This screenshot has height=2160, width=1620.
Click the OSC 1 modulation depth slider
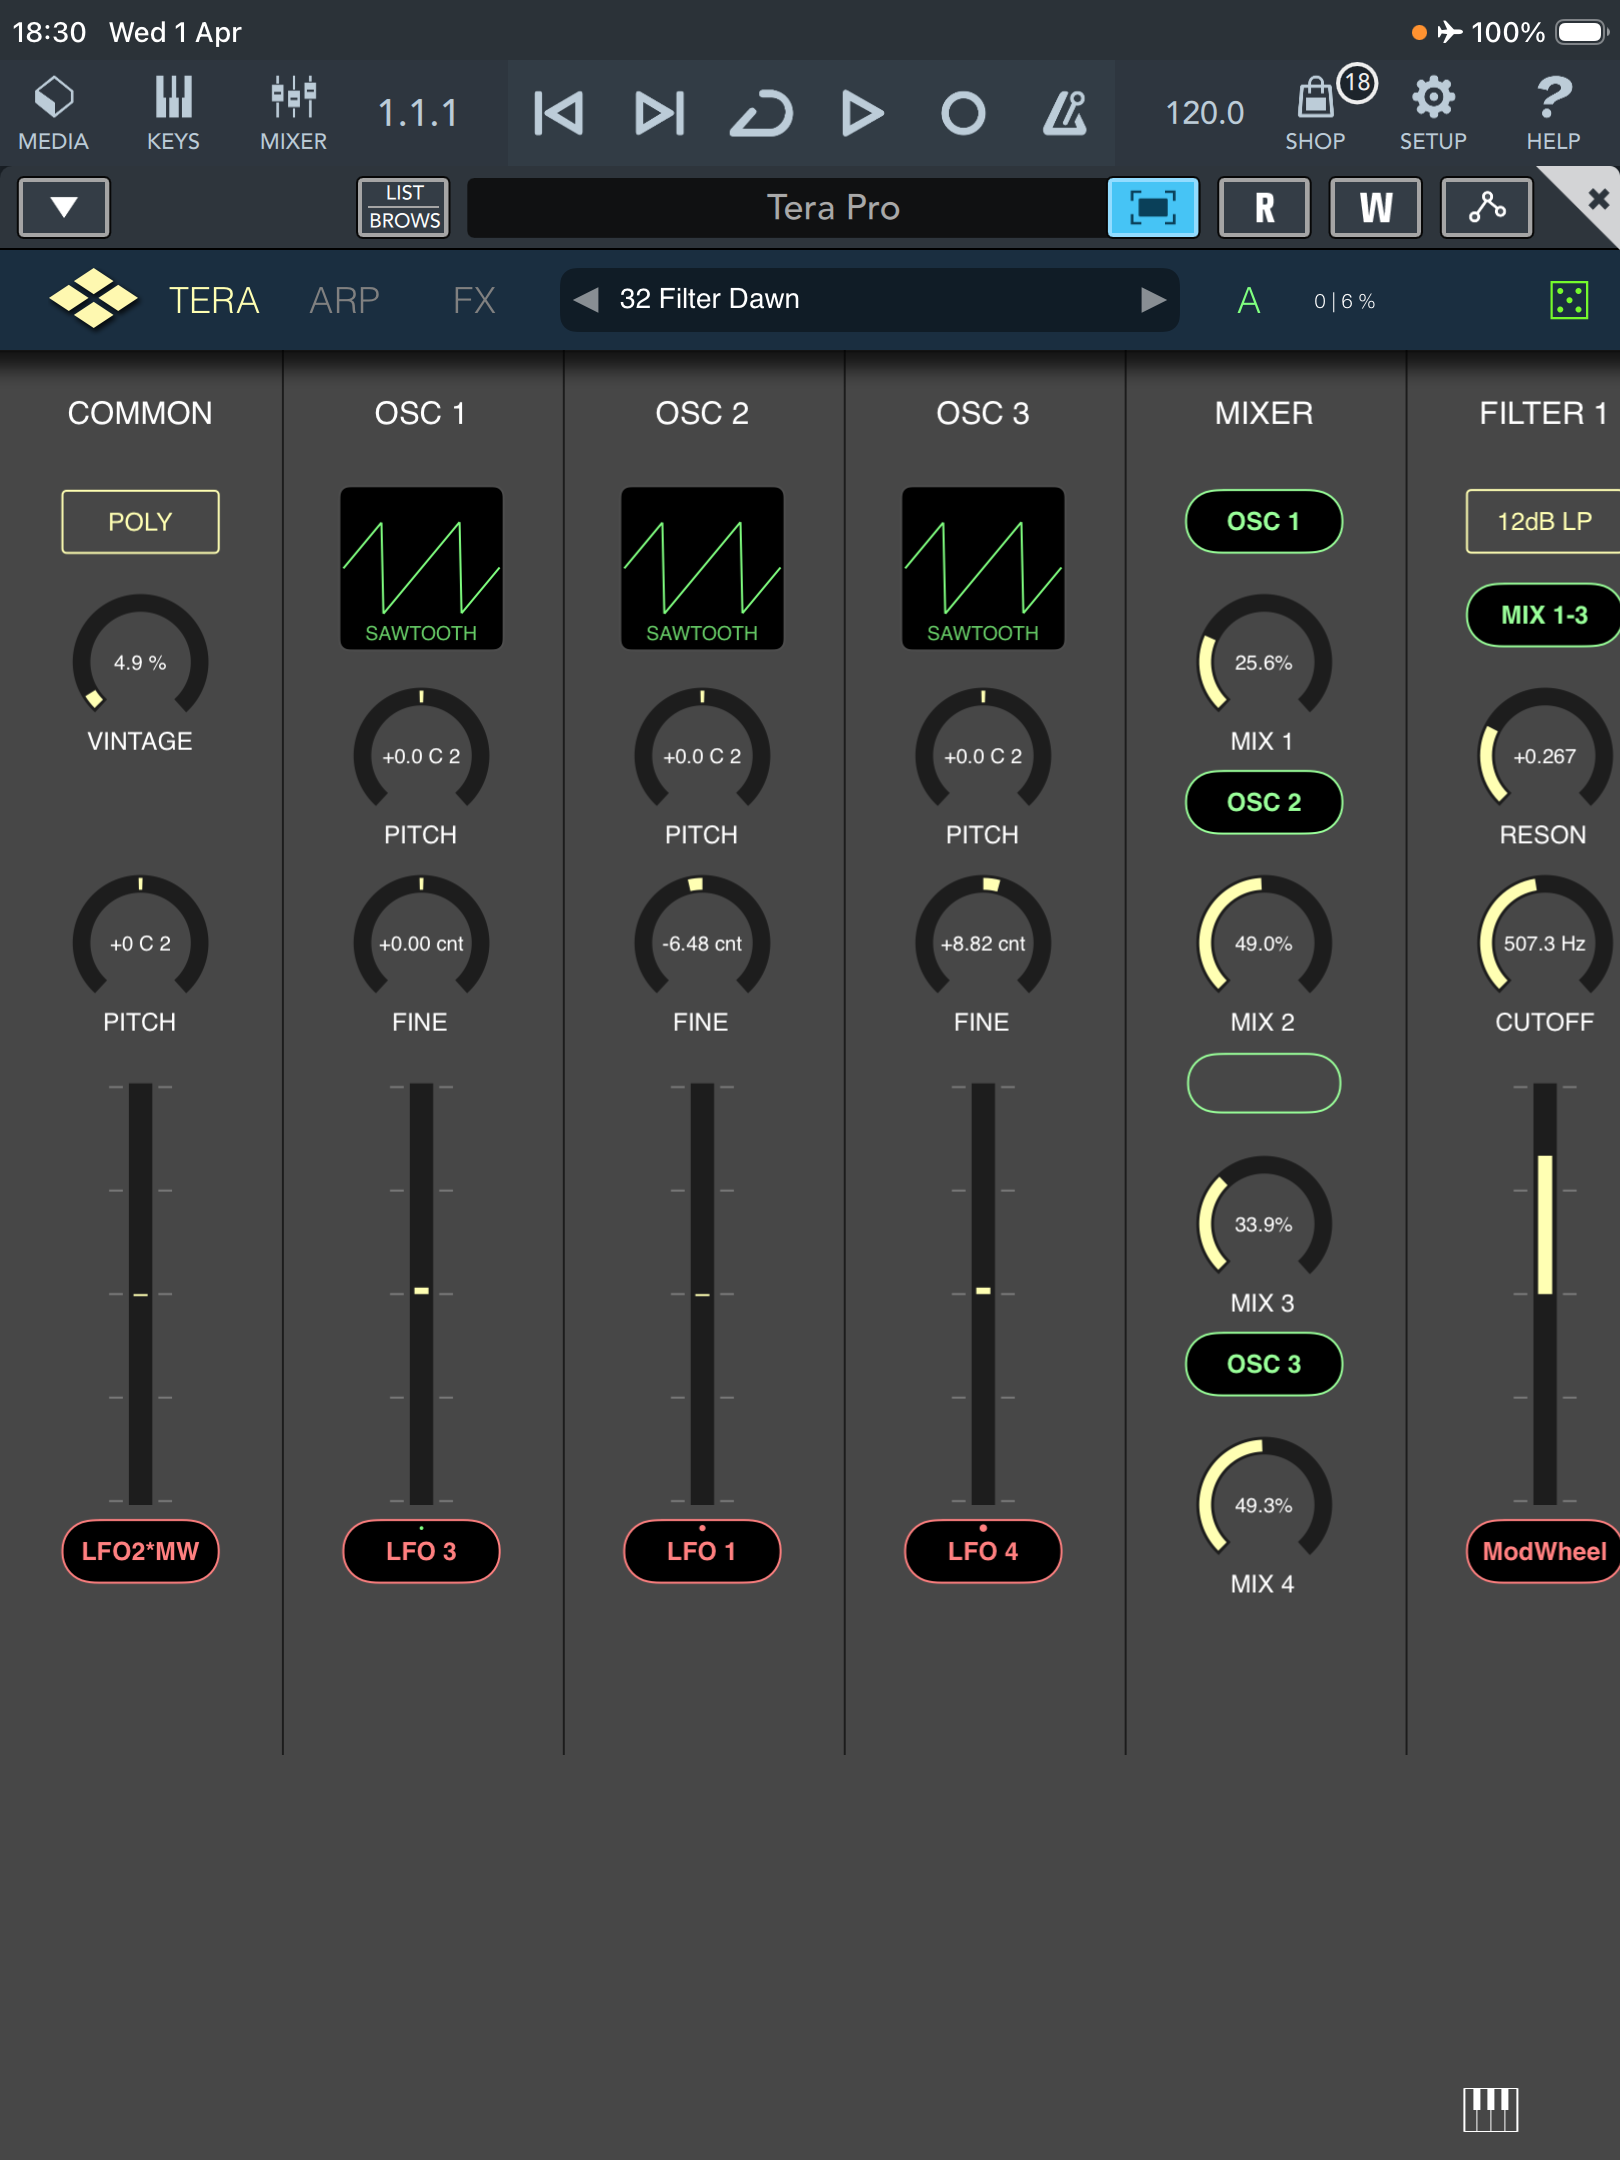click(421, 1293)
